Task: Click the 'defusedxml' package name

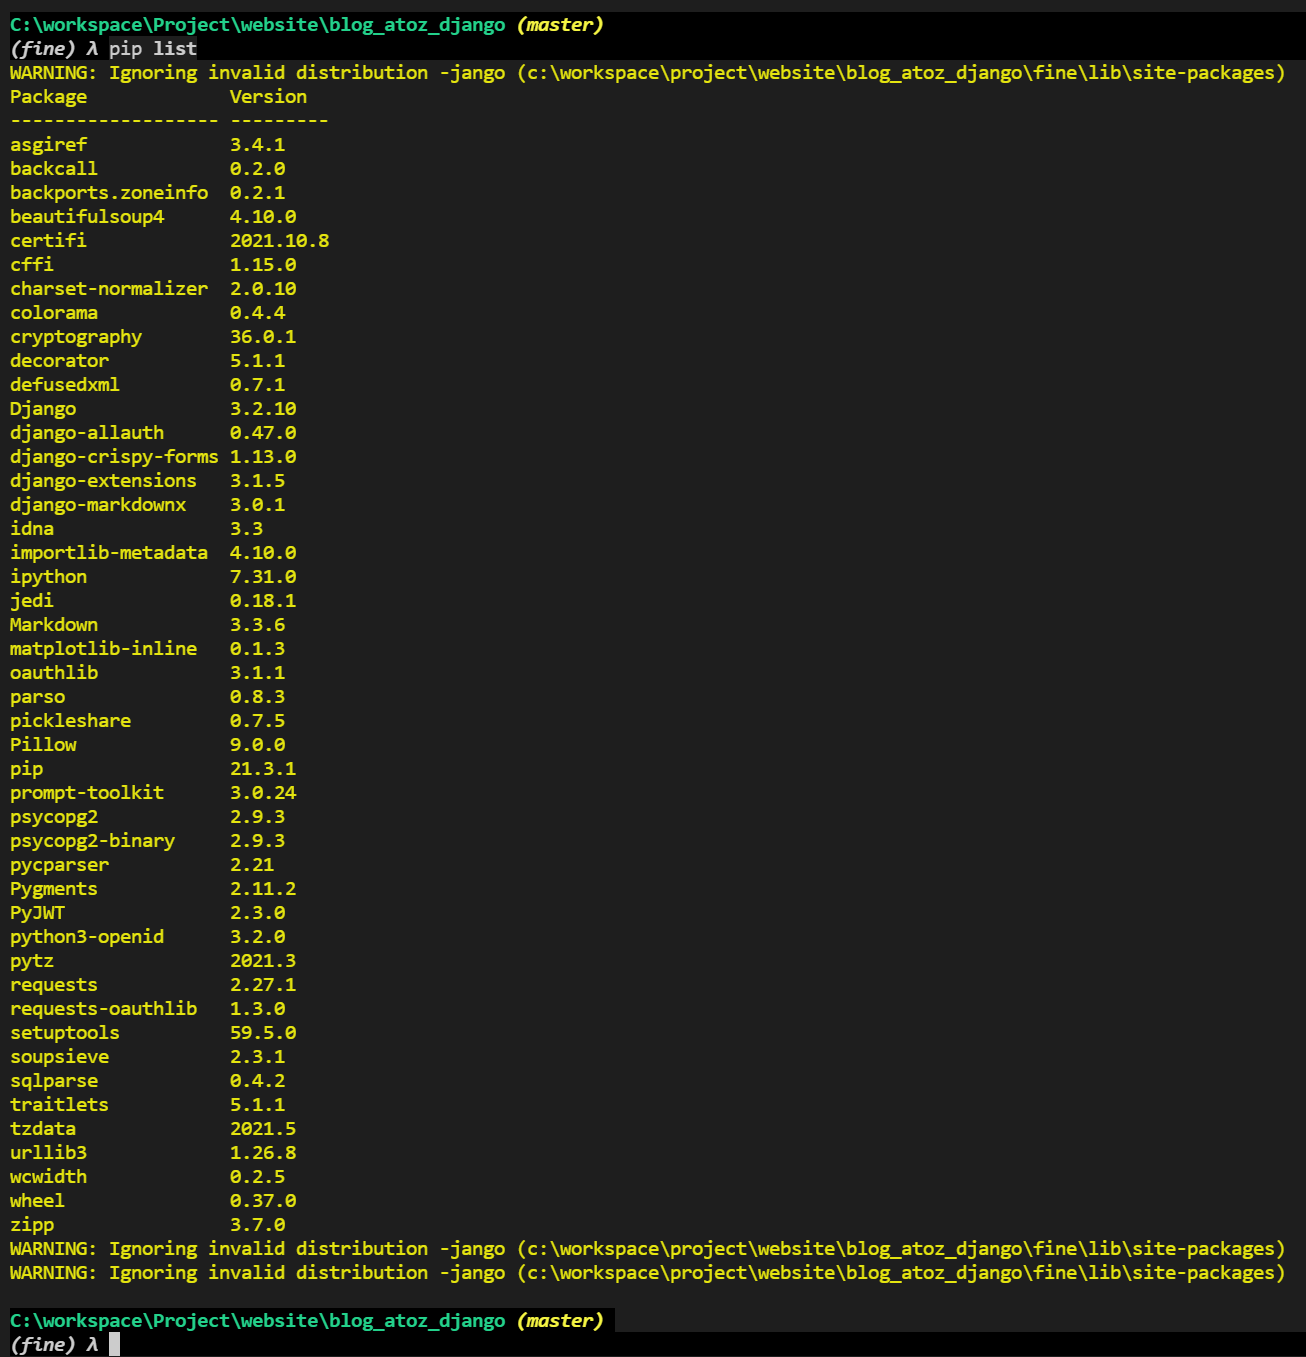Action: pyautogui.click(x=65, y=385)
